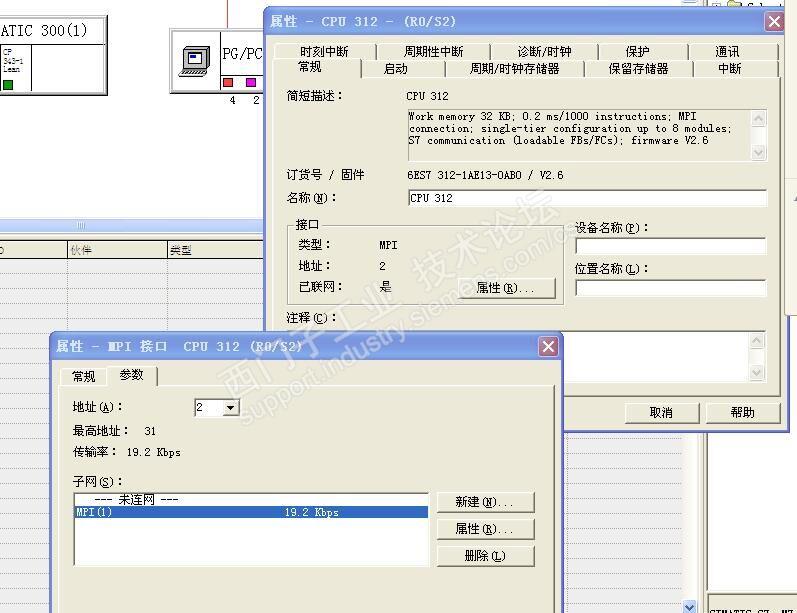Open the 地址(A) address dropdown
The image size is (797, 613).
(231, 408)
